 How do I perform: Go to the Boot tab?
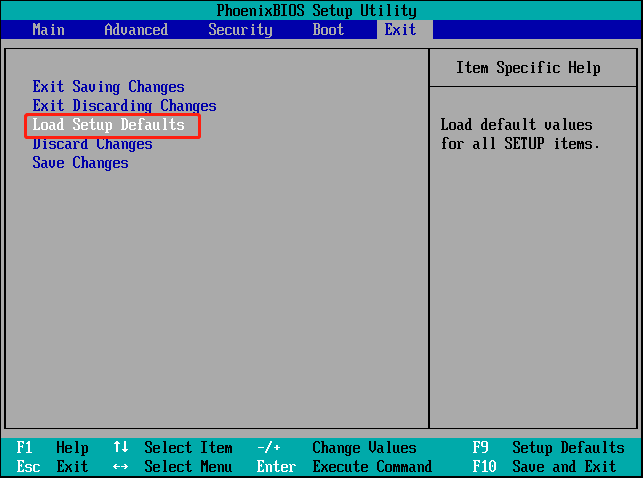[x=328, y=30]
